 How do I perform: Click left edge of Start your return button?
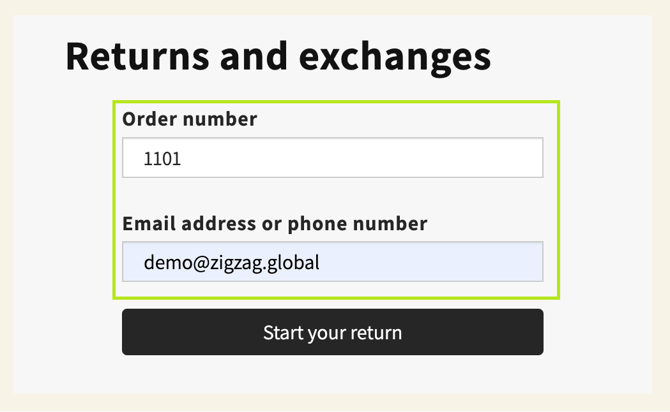coord(135,332)
